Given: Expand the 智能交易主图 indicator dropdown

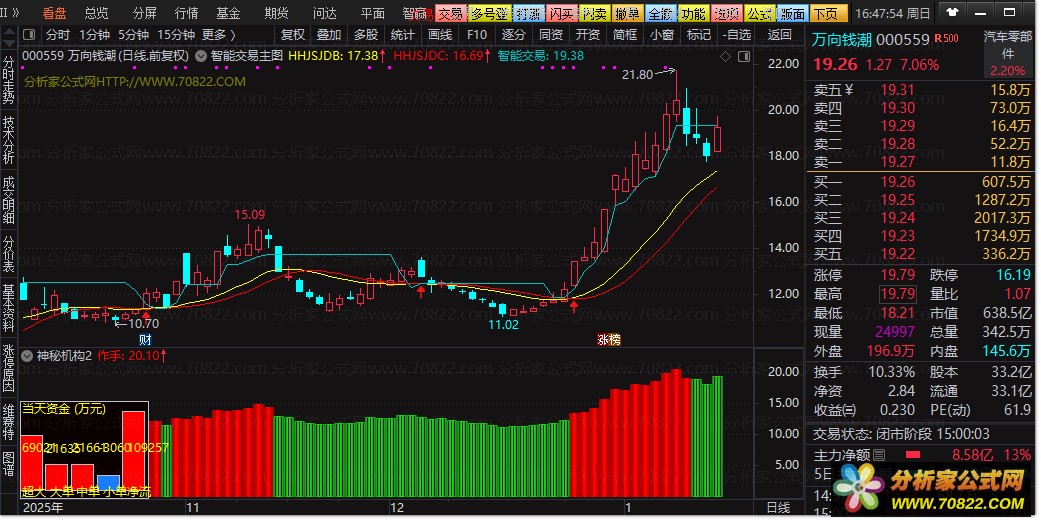Looking at the screenshot, I should [x=202, y=56].
